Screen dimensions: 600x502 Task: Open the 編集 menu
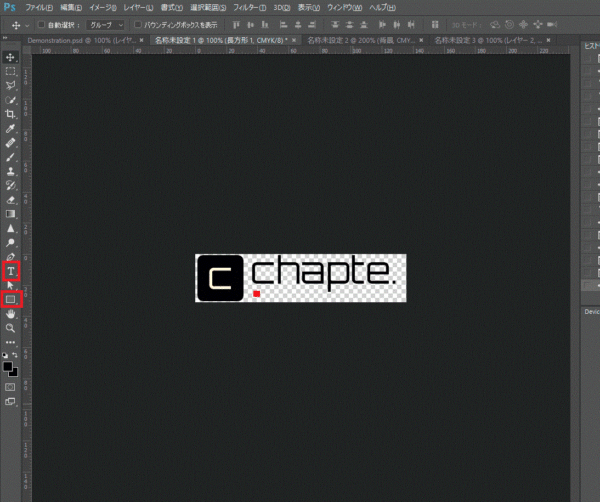point(71,8)
